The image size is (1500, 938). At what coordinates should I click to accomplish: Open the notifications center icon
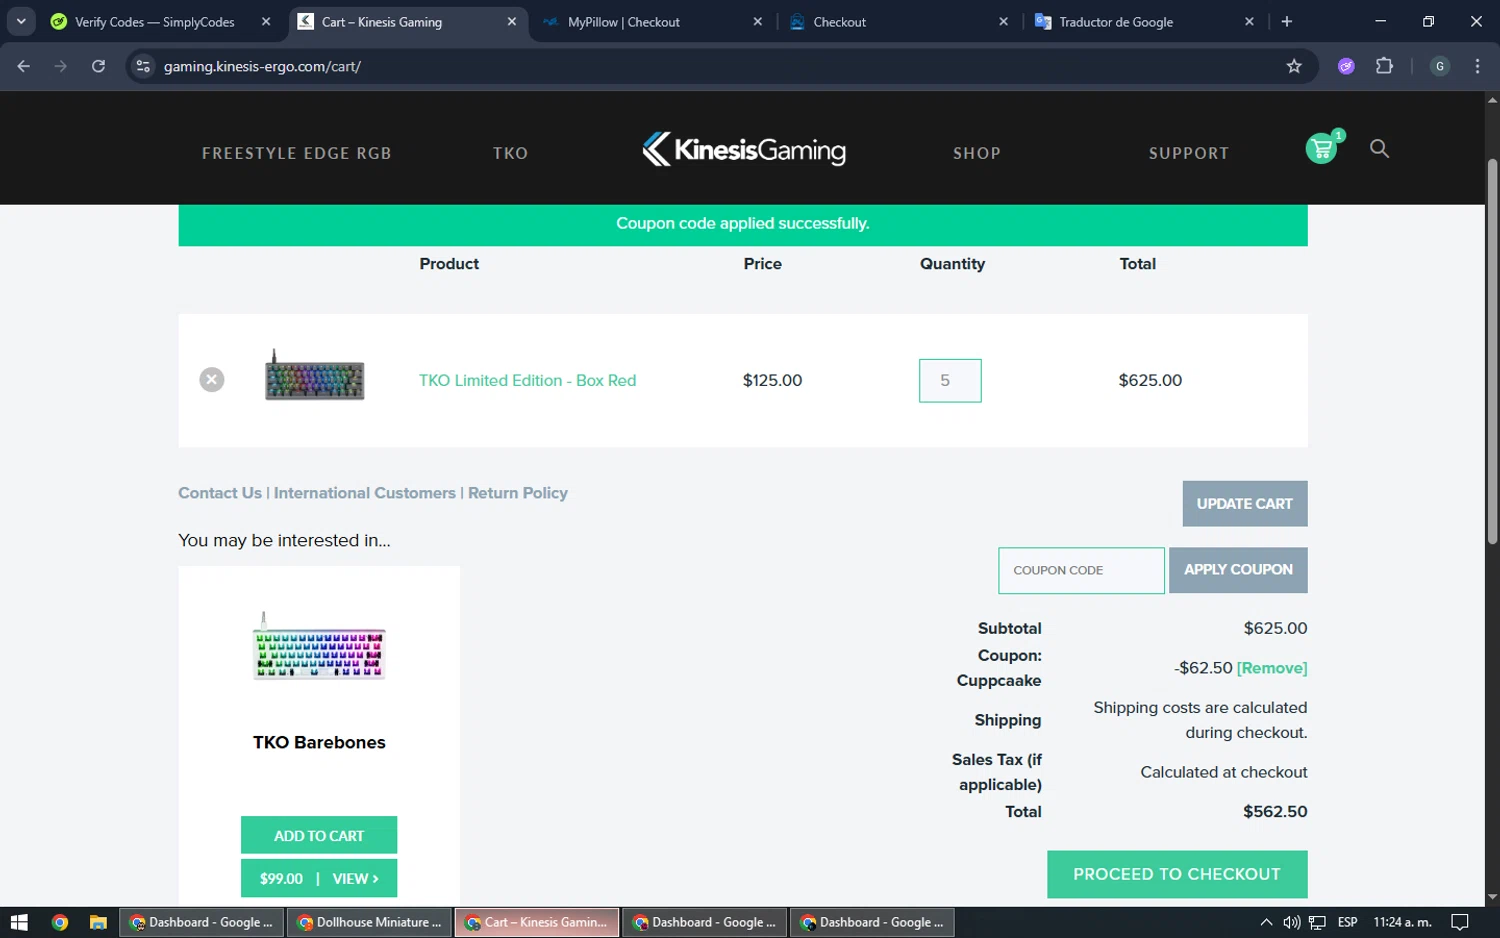[1460, 922]
